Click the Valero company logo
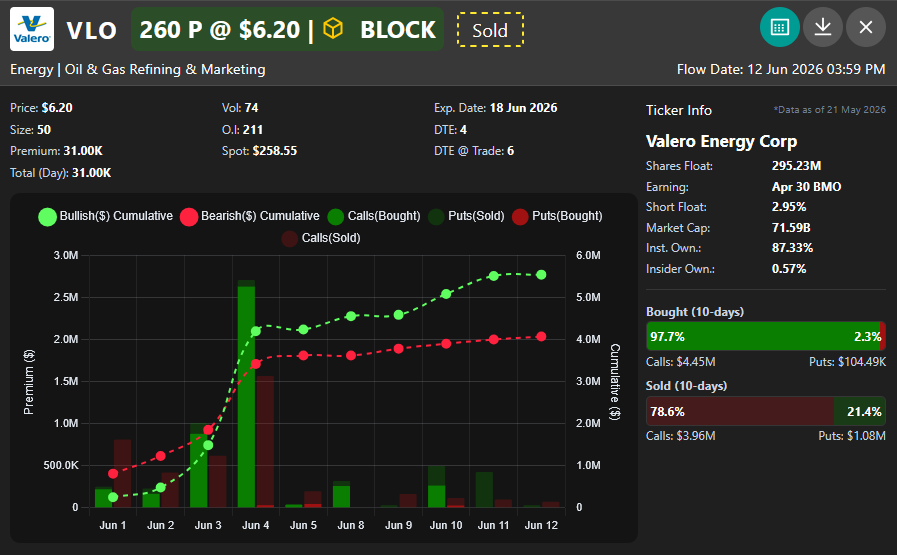The width and height of the screenshot is (897, 555). pyautogui.click(x=32, y=29)
